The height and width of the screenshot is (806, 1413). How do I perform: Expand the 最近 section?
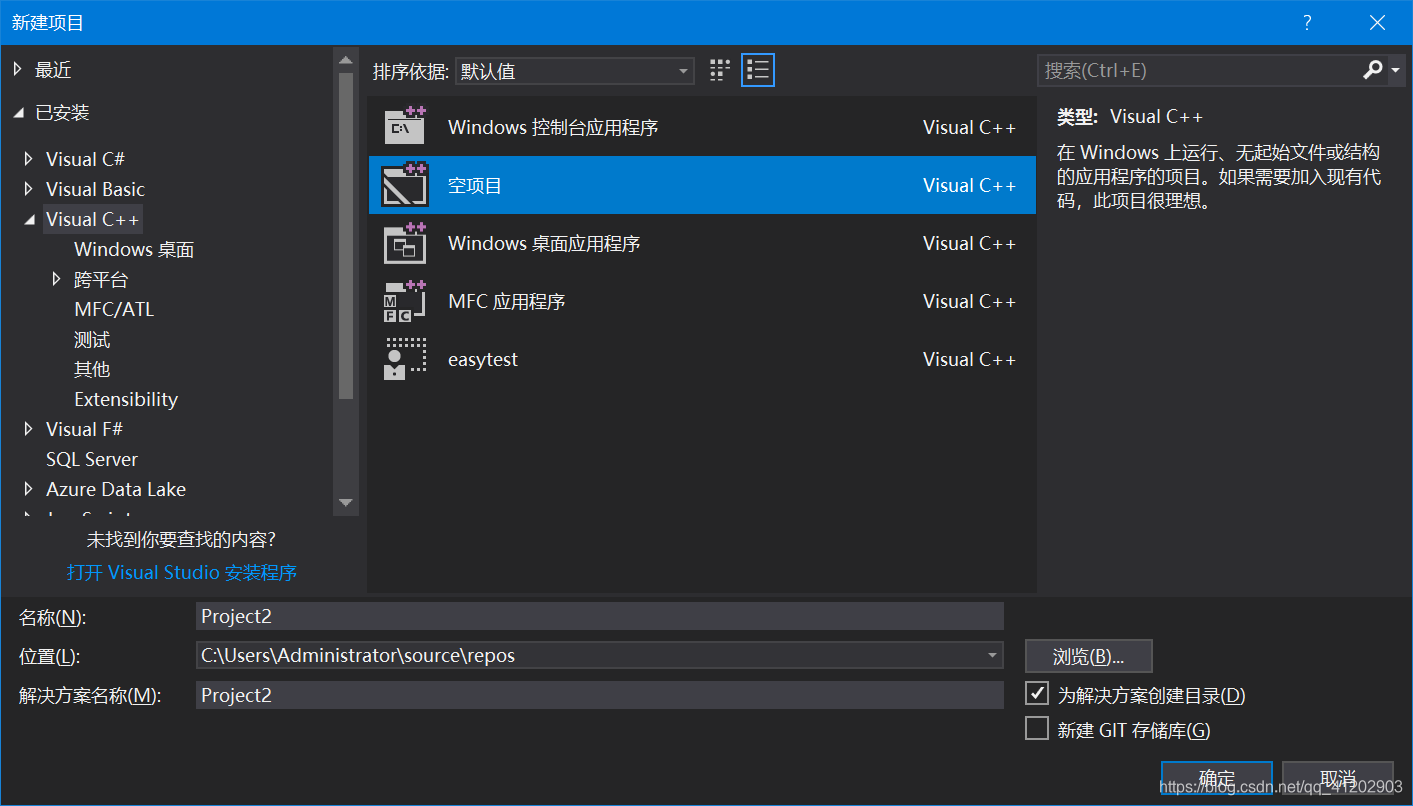pyautogui.click(x=17, y=70)
